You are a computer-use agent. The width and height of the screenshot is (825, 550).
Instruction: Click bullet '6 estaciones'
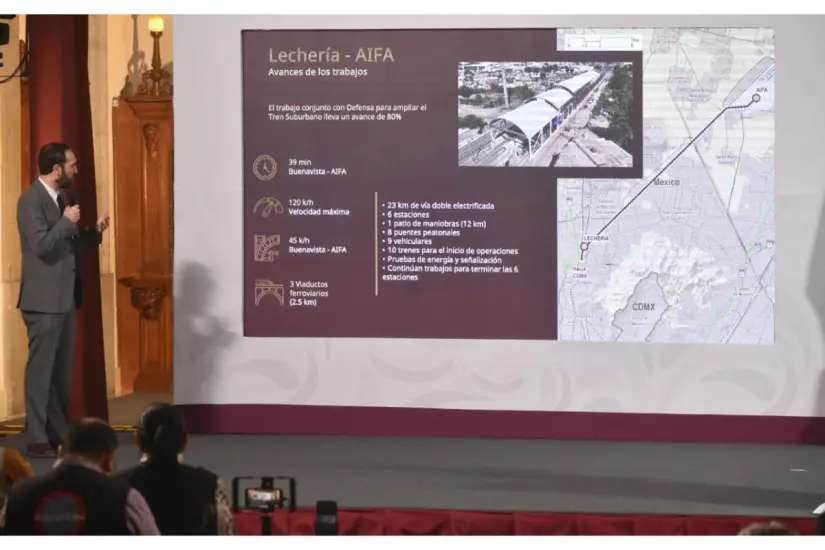pyautogui.click(x=406, y=215)
